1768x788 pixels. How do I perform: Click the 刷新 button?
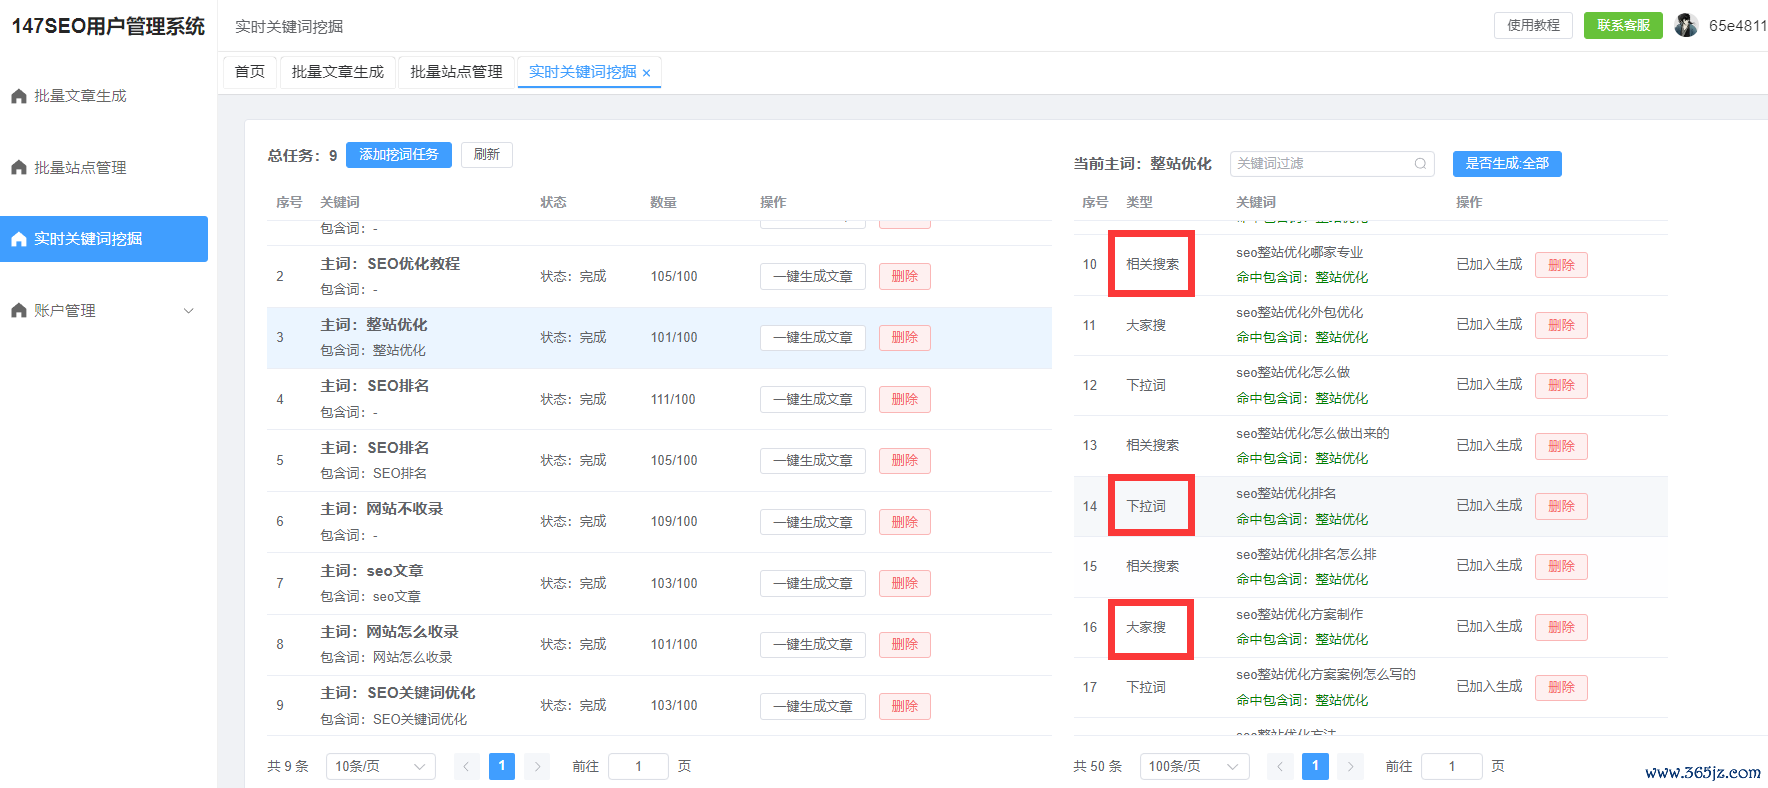487,155
